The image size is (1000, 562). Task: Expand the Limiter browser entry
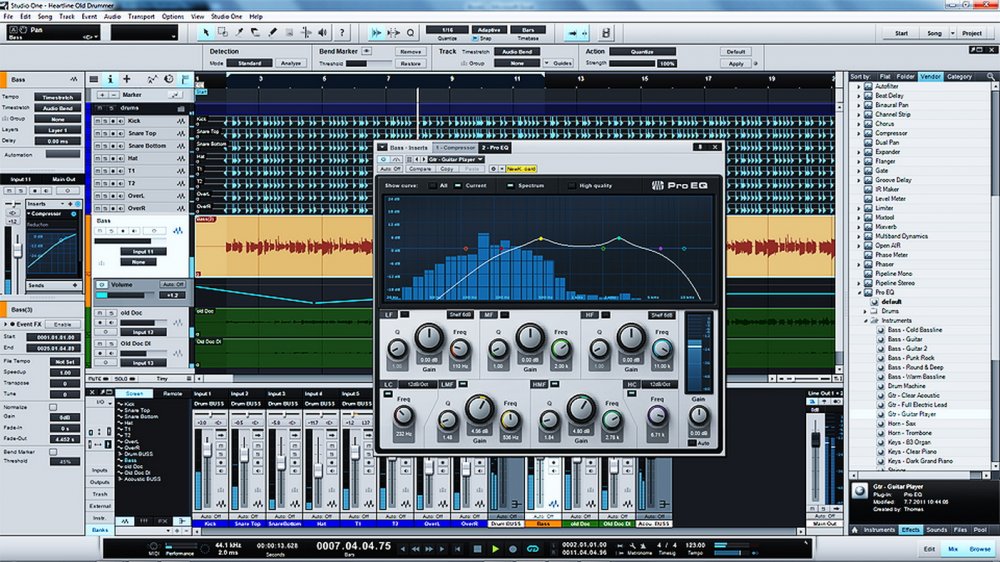pos(858,208)
